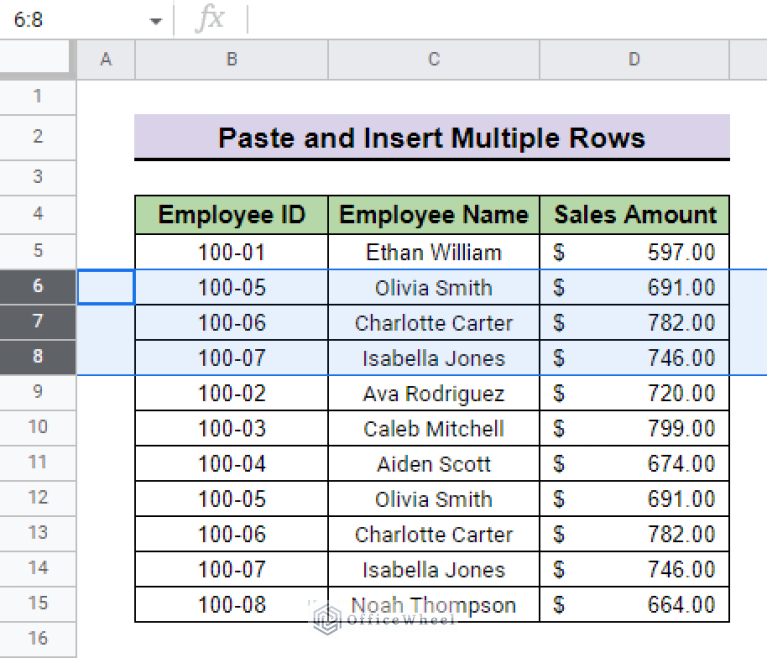767x658 pixels.
Task: Click cell containing 100-08
Action: coord(231,604)
